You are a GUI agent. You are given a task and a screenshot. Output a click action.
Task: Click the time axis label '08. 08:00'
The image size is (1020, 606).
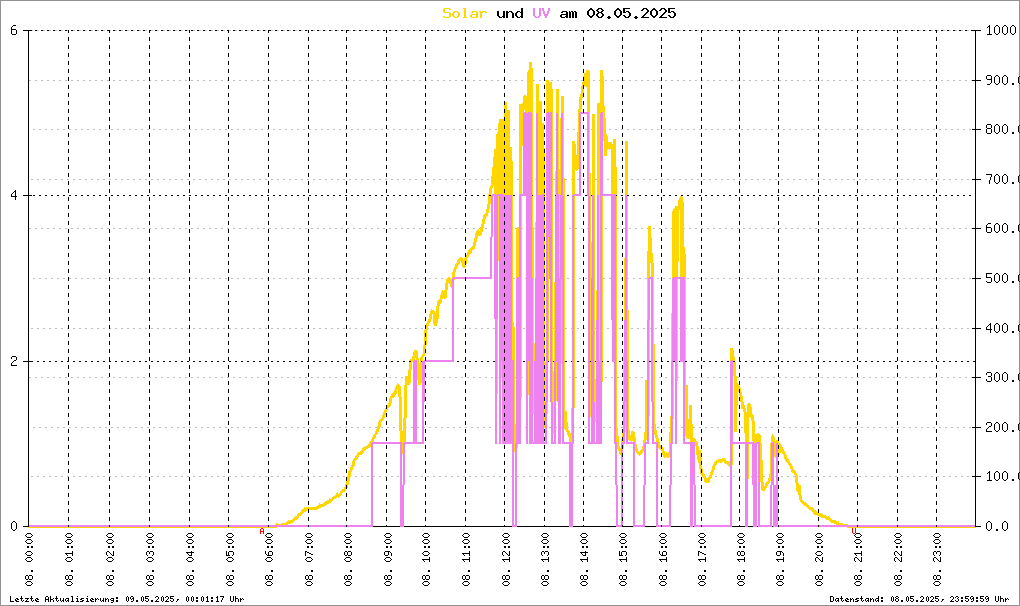(347, 559)
